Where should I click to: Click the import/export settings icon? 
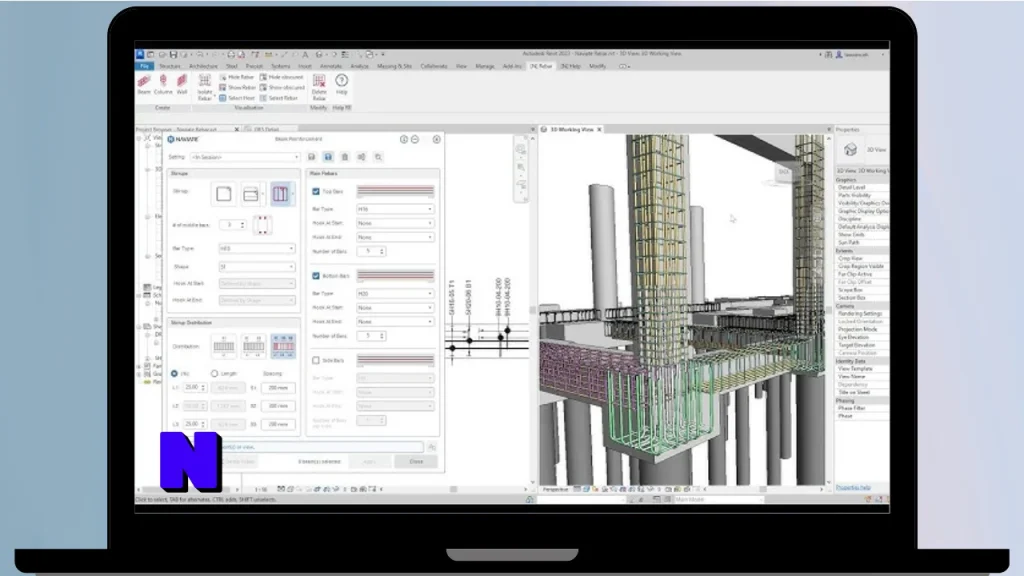361,157
